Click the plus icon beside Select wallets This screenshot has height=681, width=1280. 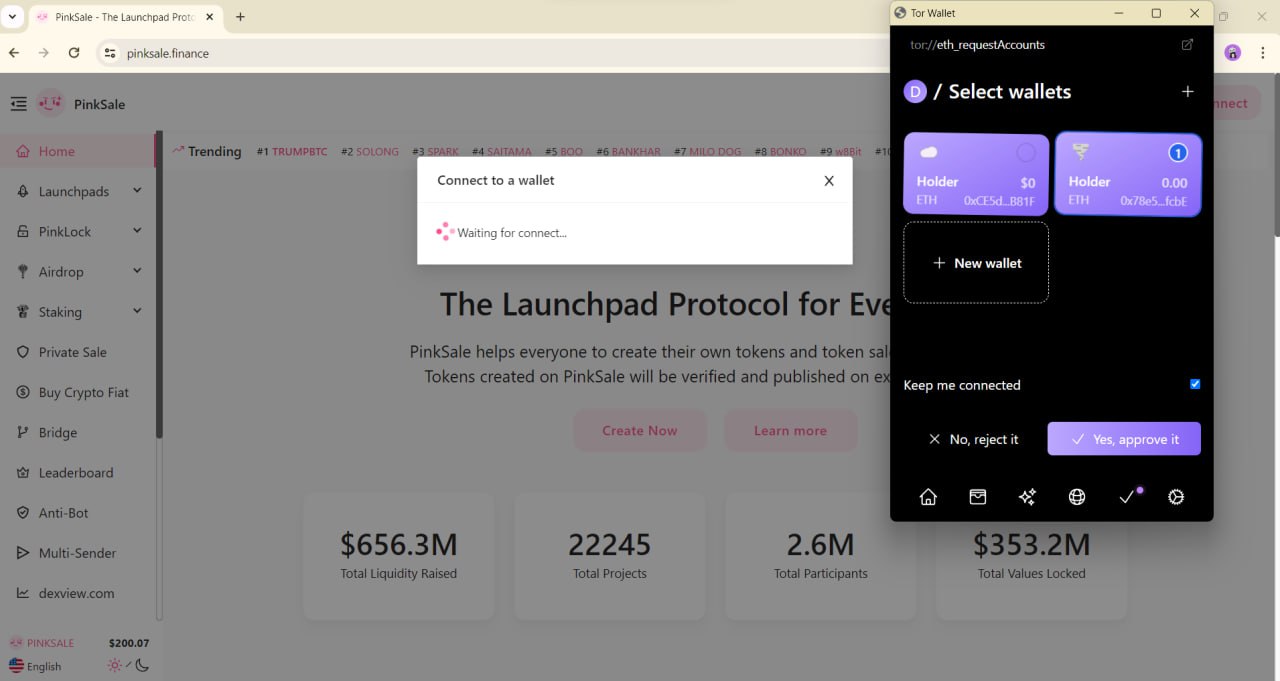(1188, 91)
